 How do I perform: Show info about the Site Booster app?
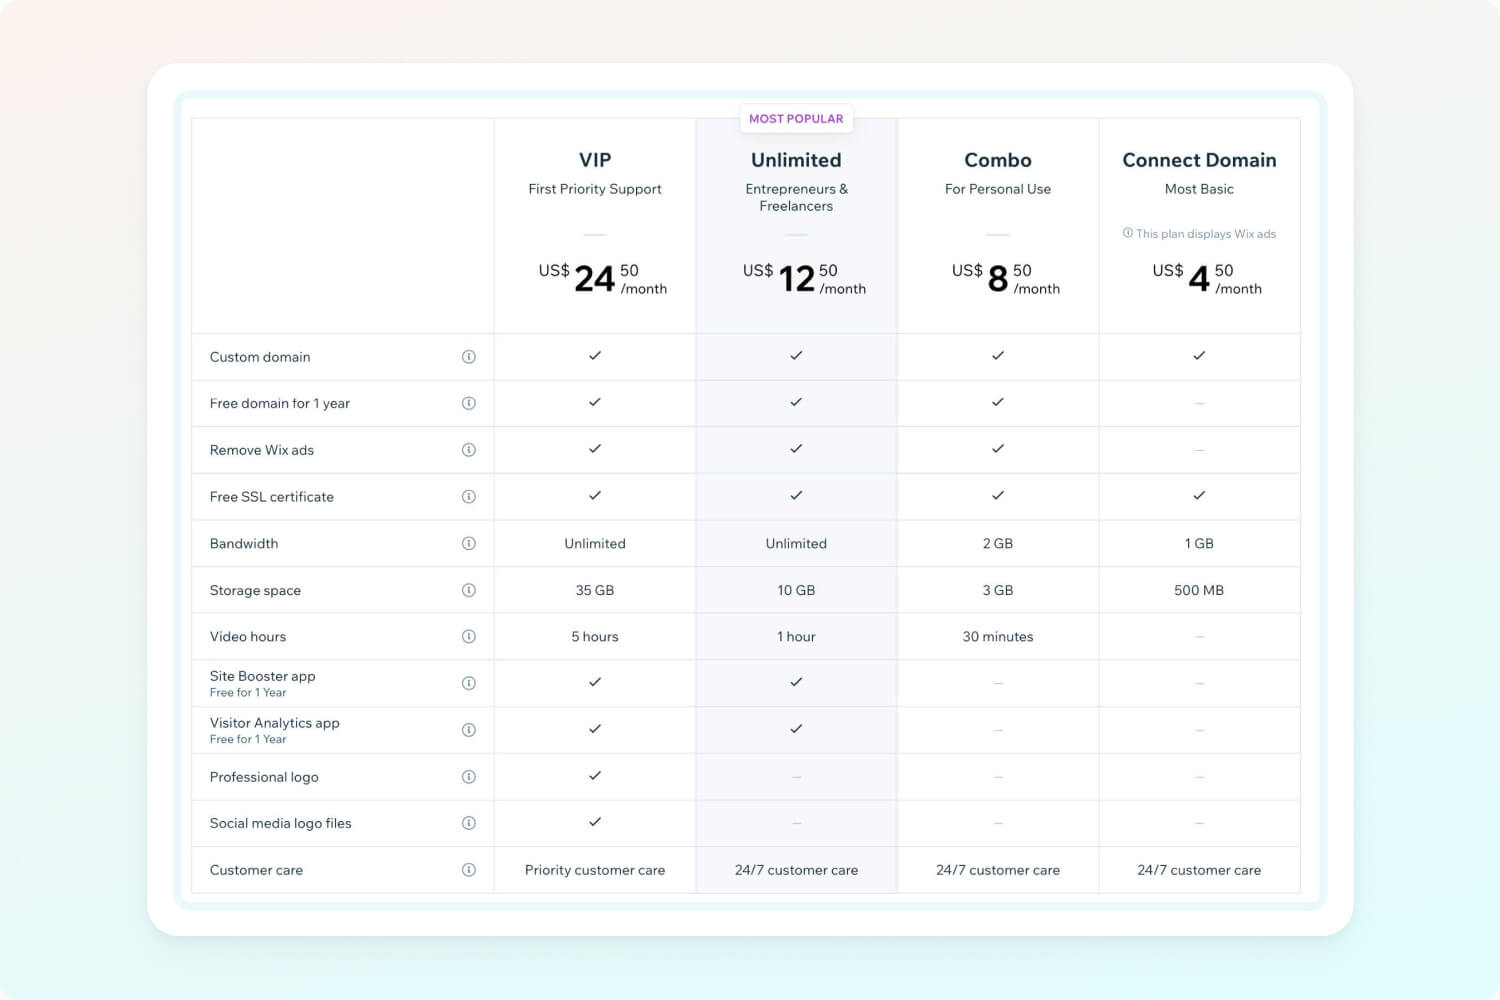(x=468, y=683)
